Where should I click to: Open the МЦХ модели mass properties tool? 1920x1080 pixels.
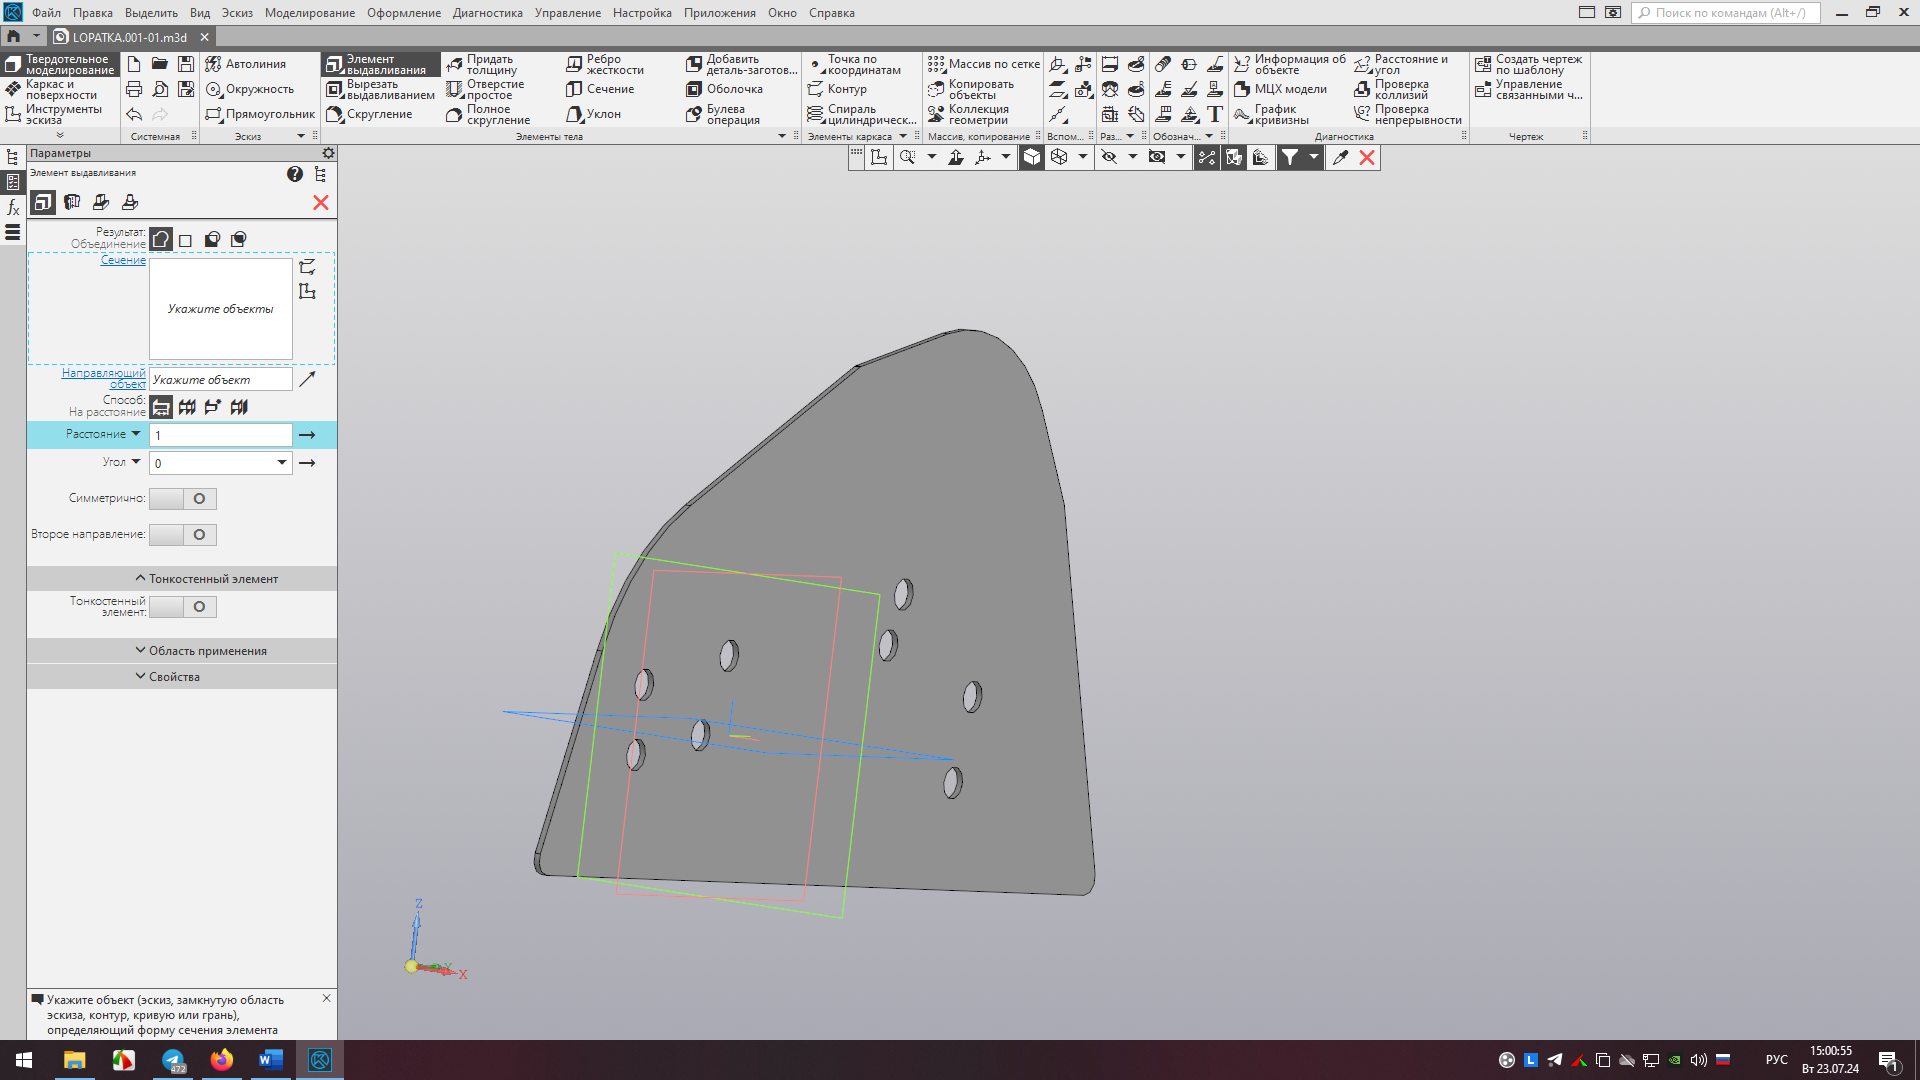(1280, 89)
